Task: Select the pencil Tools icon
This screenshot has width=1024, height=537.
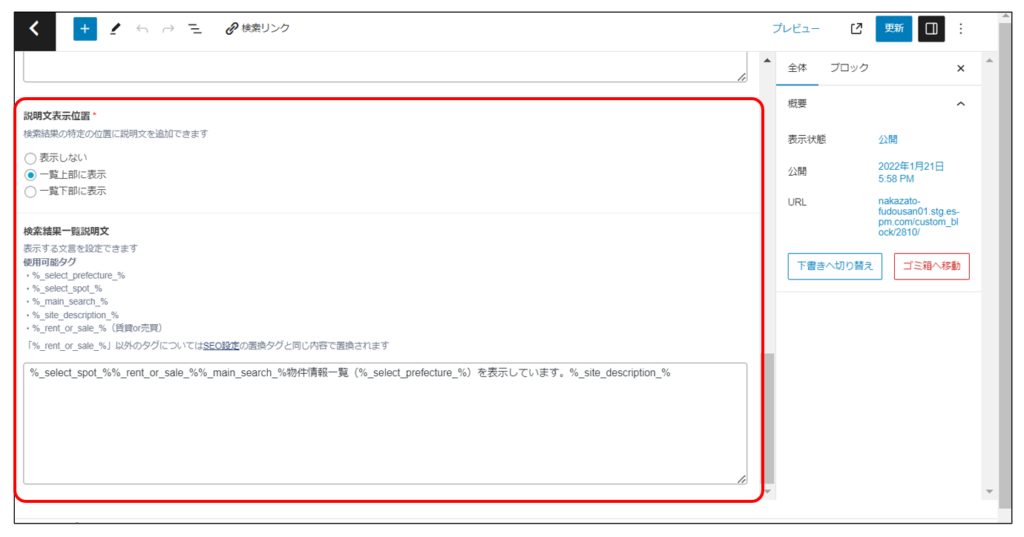Action: 114,29
